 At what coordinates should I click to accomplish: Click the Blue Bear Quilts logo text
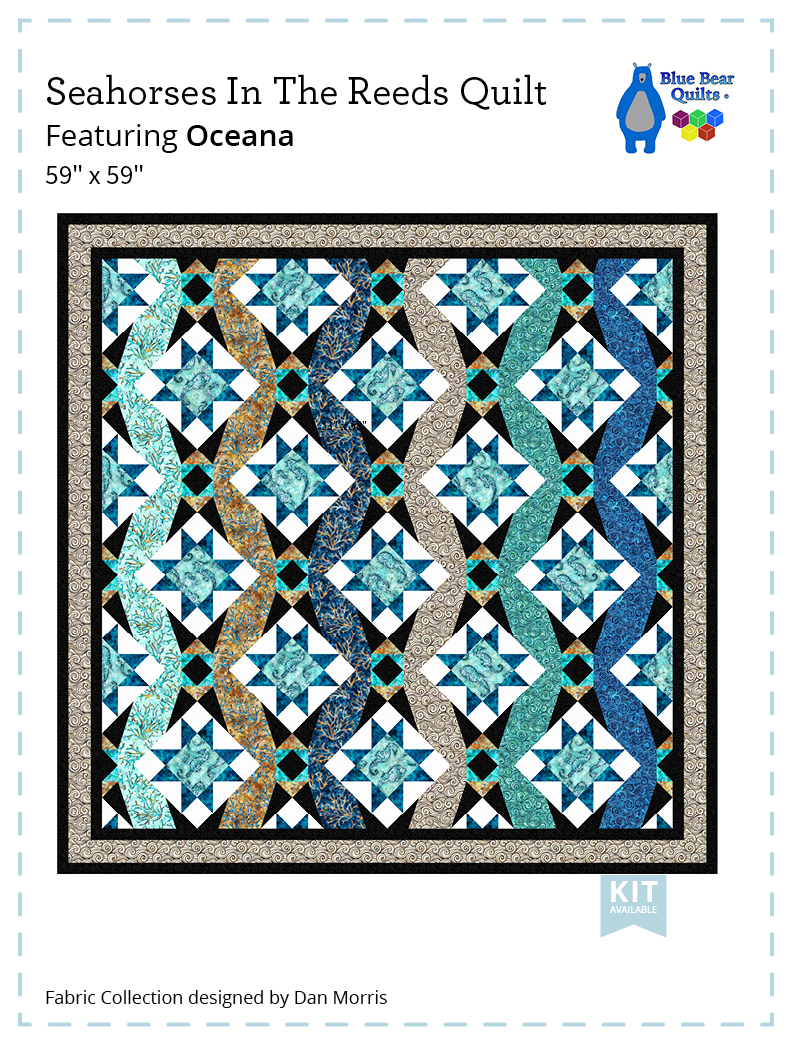pyautogui.click(x=697, y=87)
